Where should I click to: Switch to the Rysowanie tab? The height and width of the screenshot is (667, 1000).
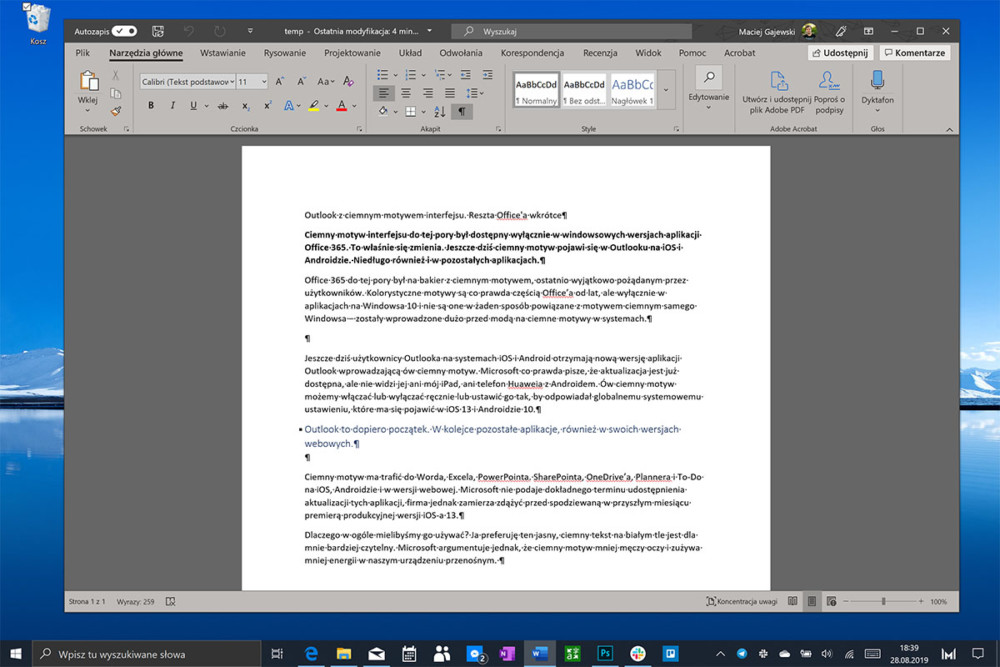[284, 53]
